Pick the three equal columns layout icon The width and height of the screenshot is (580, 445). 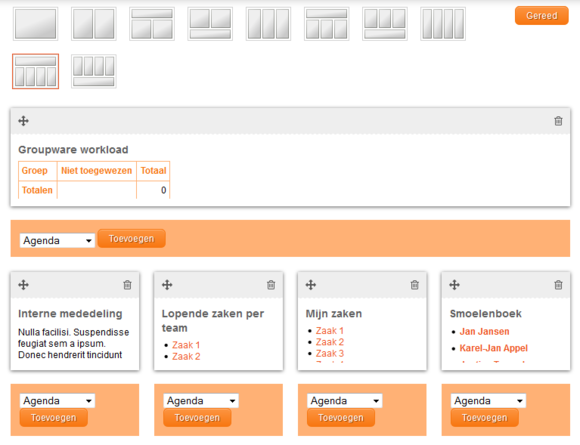tap(268, 24)
